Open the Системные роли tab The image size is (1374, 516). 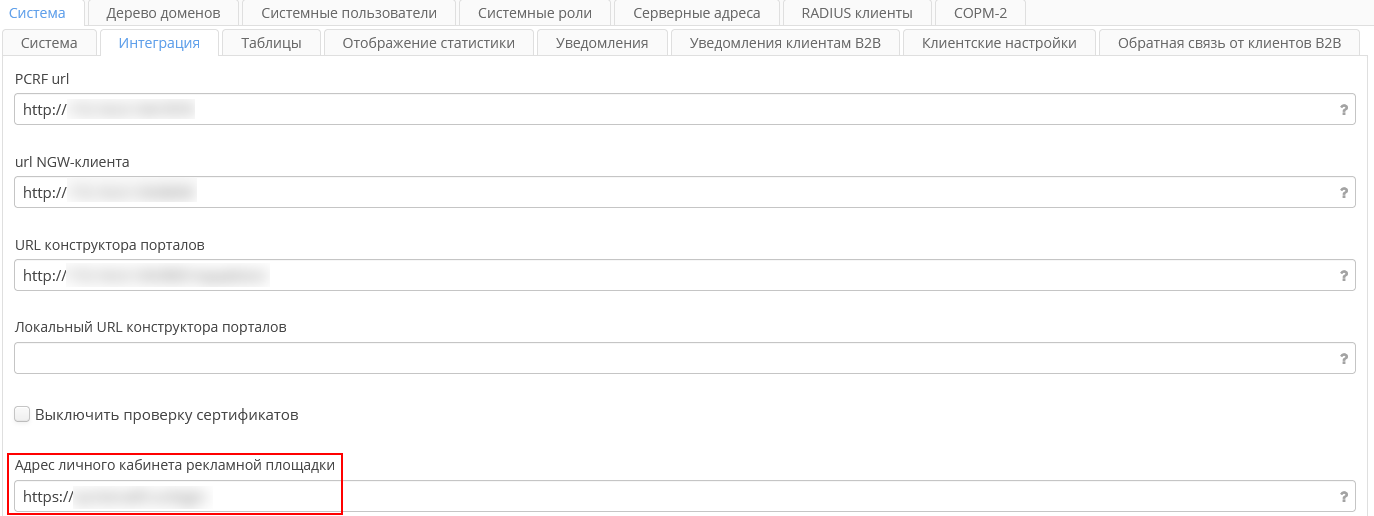tap(535, 13)
